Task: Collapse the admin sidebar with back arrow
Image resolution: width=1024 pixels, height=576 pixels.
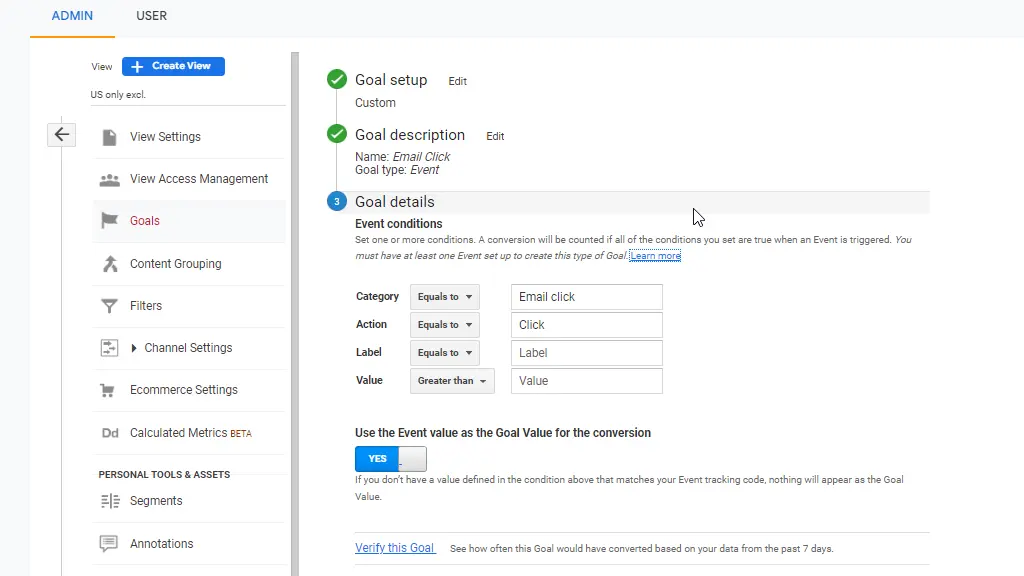Action: [x=61, y=134]
